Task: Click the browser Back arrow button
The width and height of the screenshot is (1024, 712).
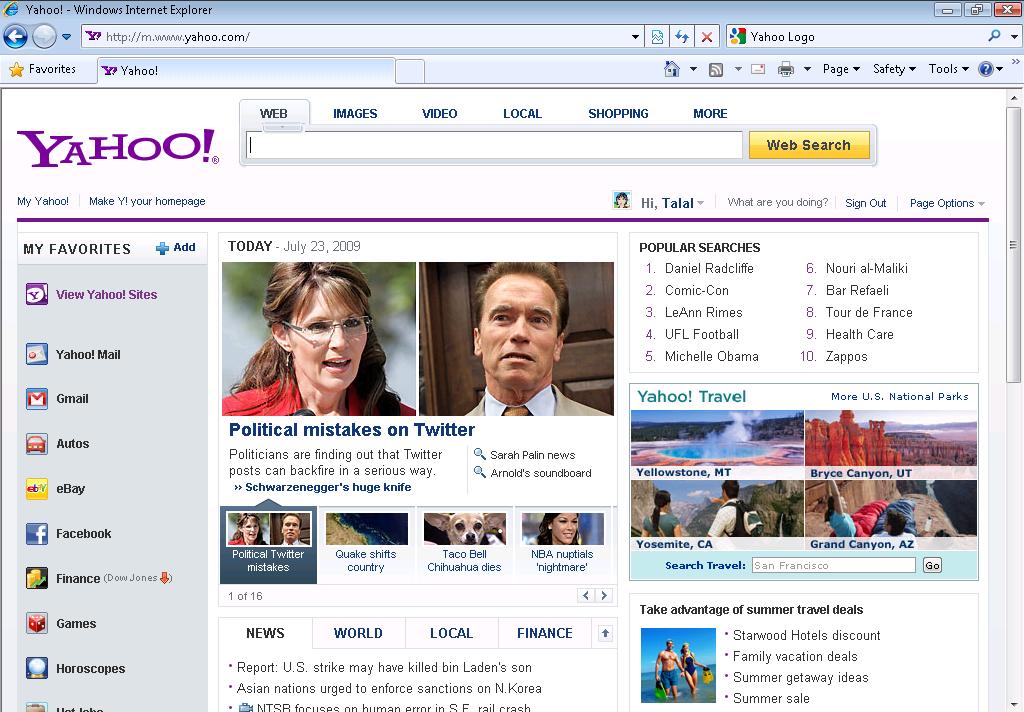Action: click(x=16, y=37)
